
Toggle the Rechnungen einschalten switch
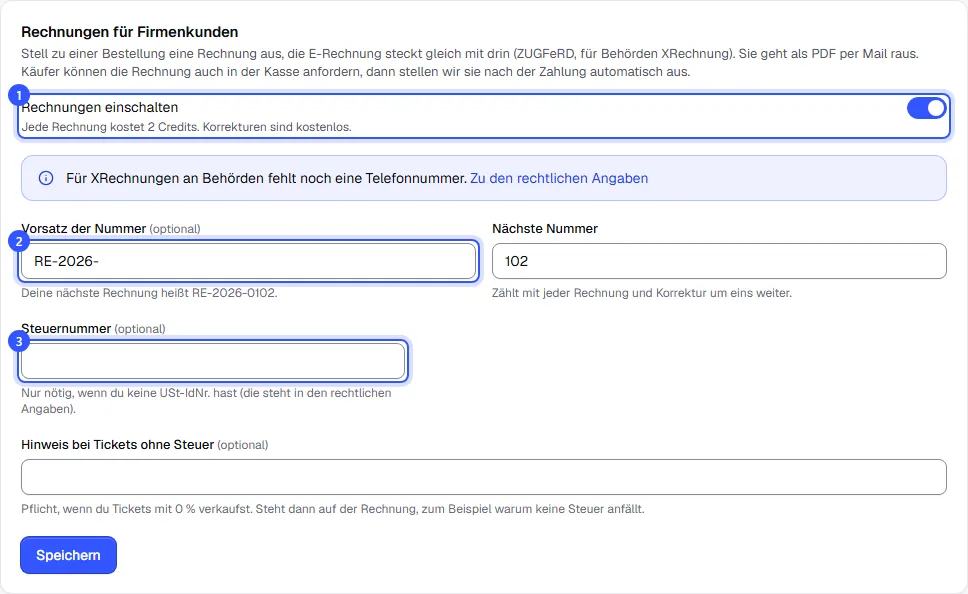pyautogui.click(x=927, y=109)
